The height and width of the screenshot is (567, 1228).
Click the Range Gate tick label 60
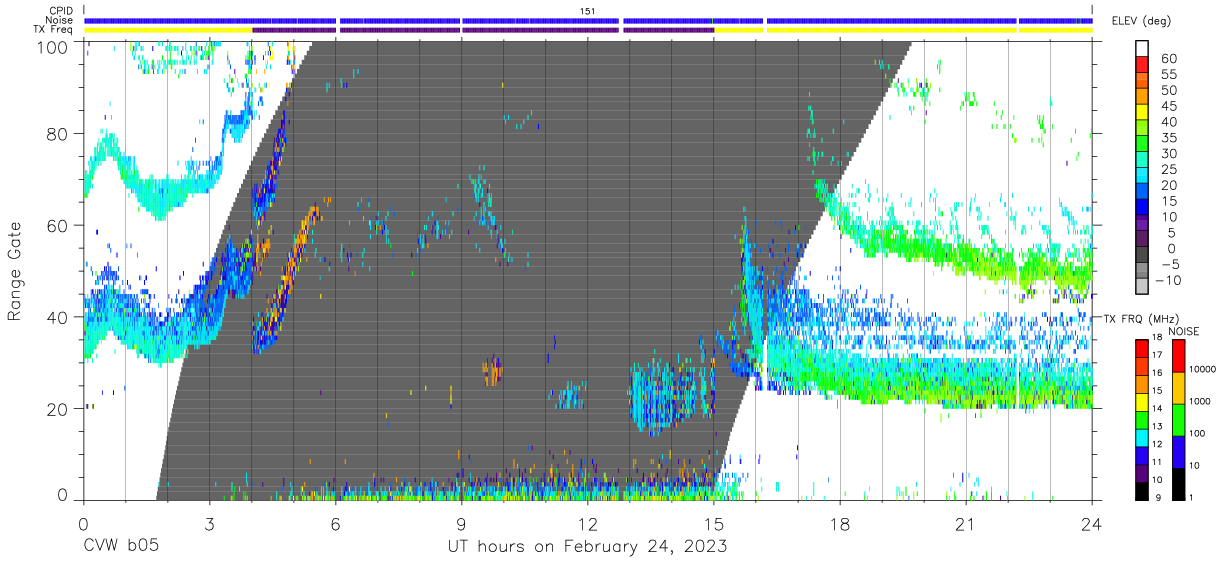58,225
